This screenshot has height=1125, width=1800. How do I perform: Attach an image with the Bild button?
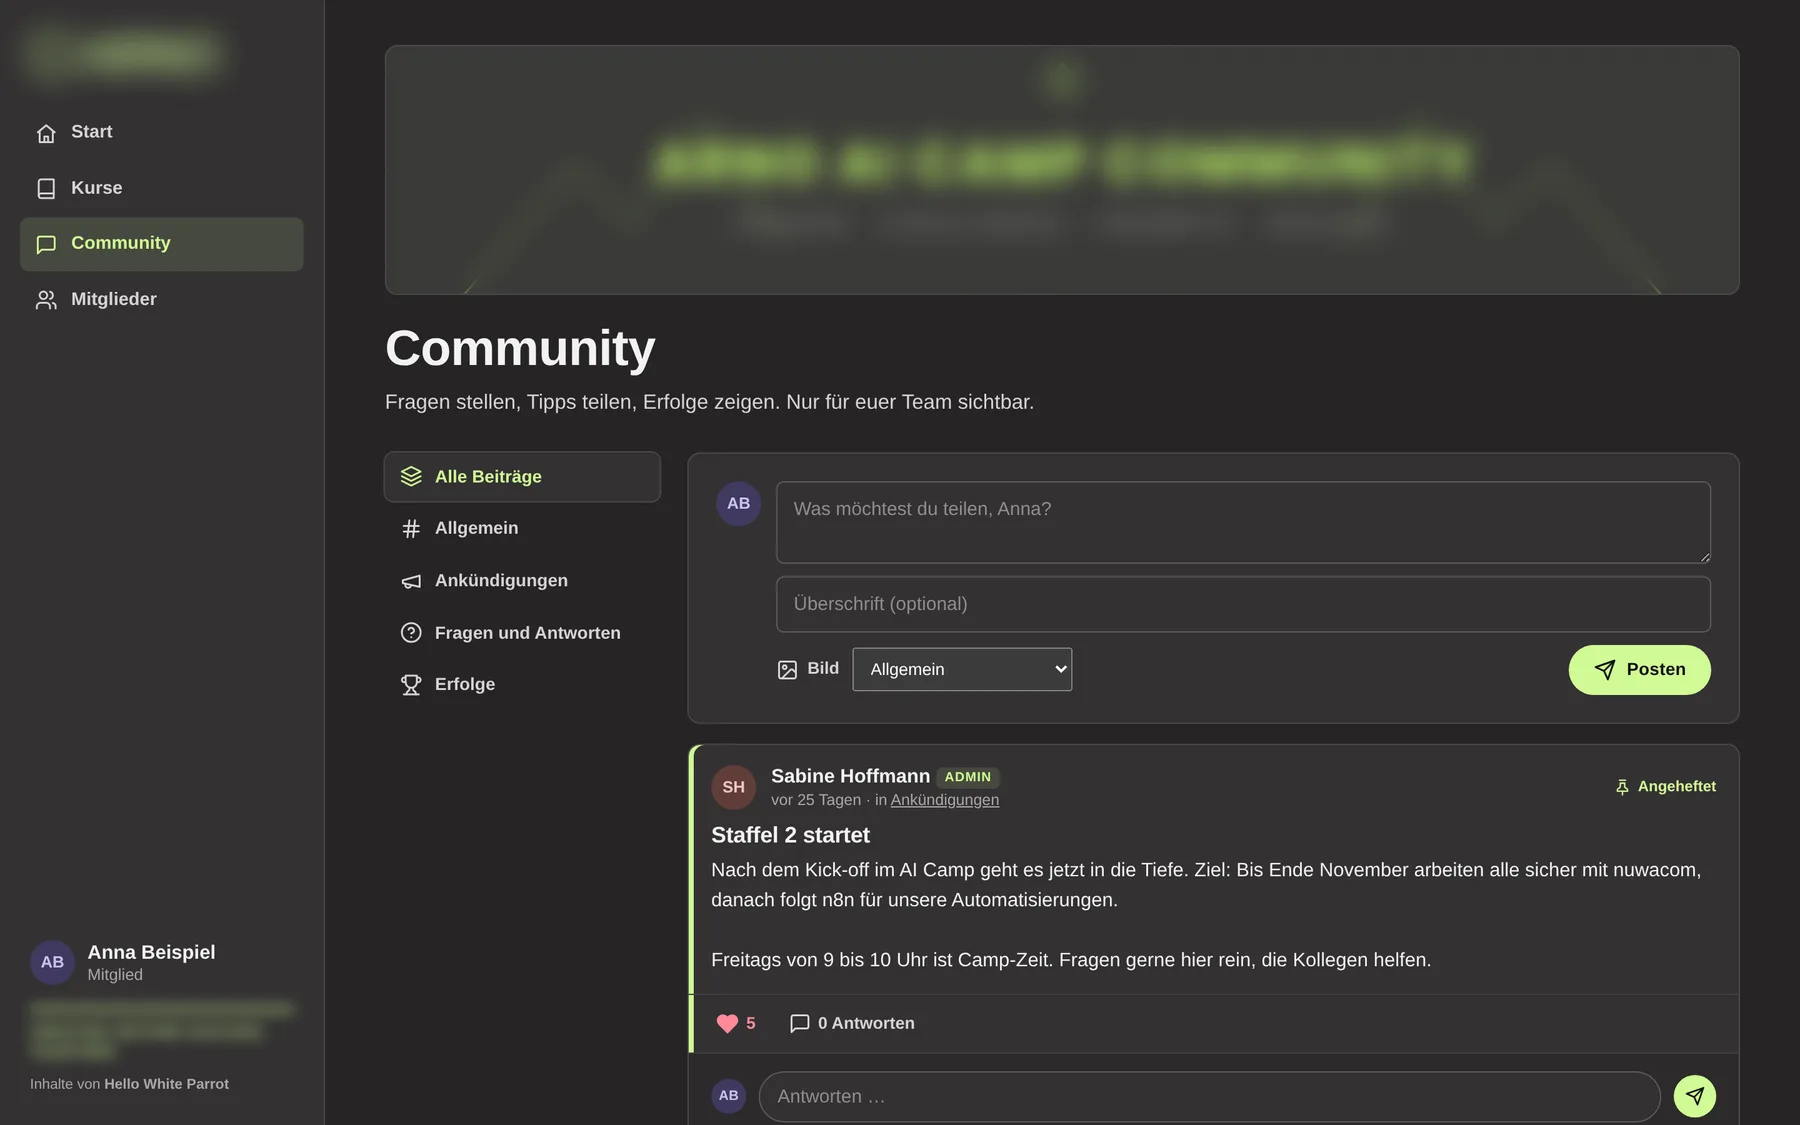coord(808,669)
